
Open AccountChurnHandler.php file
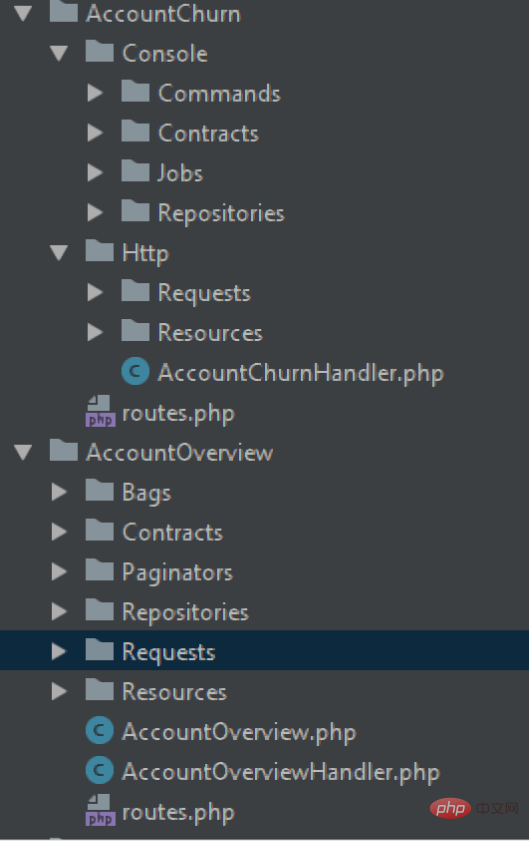[x=300, y=373]
